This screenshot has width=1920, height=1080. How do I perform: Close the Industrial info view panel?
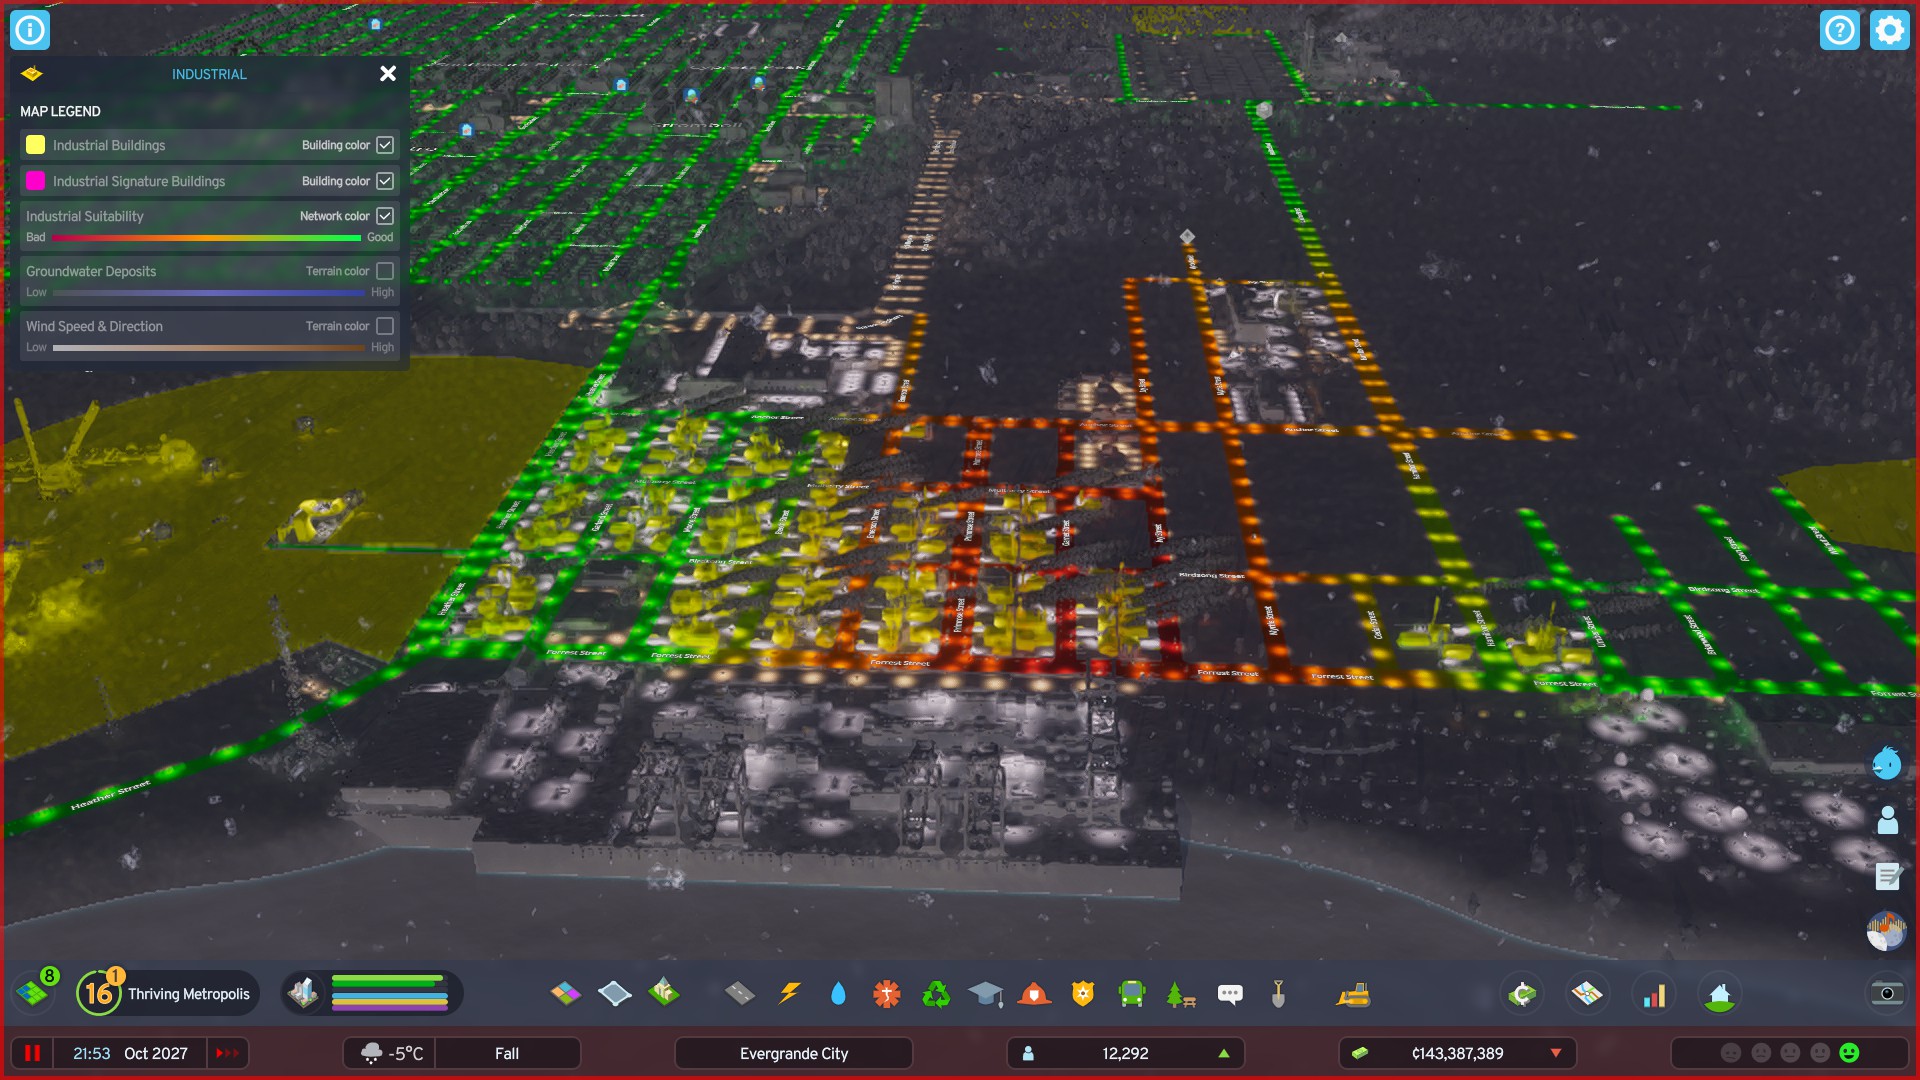pos(388,73)
